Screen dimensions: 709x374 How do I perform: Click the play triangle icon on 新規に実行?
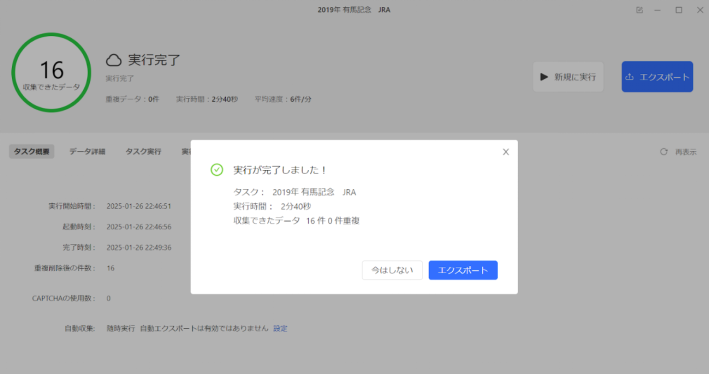tap(544, 77)
